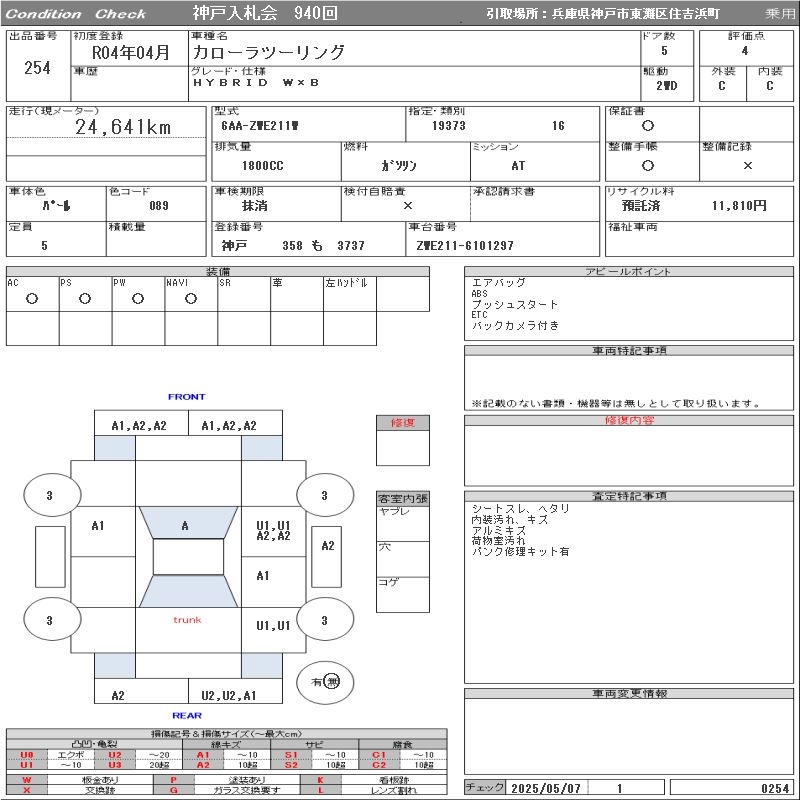
Task: Click the mileage field showing 24,641km
Action: click(123, 128)
